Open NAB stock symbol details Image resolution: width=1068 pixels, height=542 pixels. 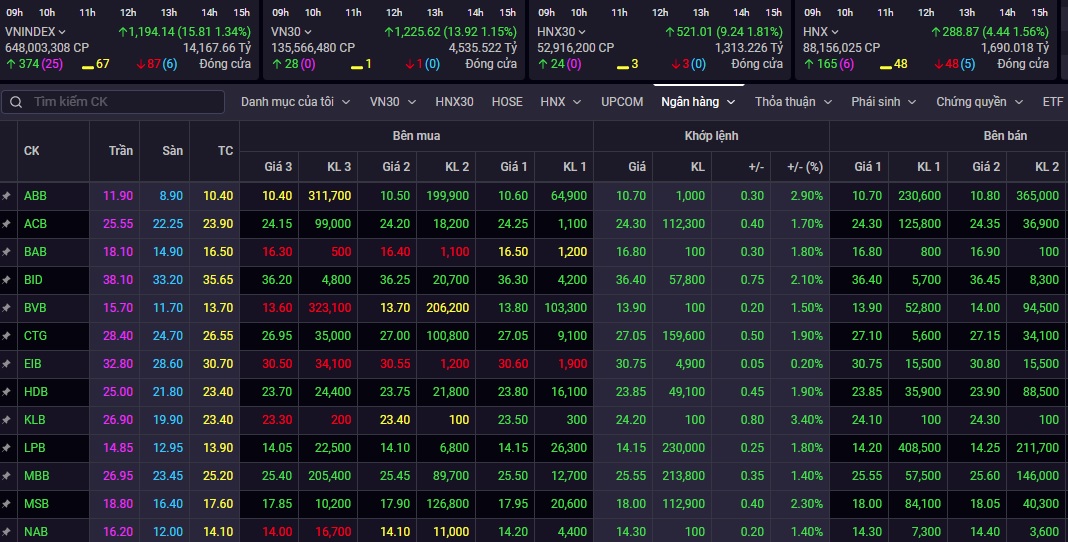click(x=36, y=532)
